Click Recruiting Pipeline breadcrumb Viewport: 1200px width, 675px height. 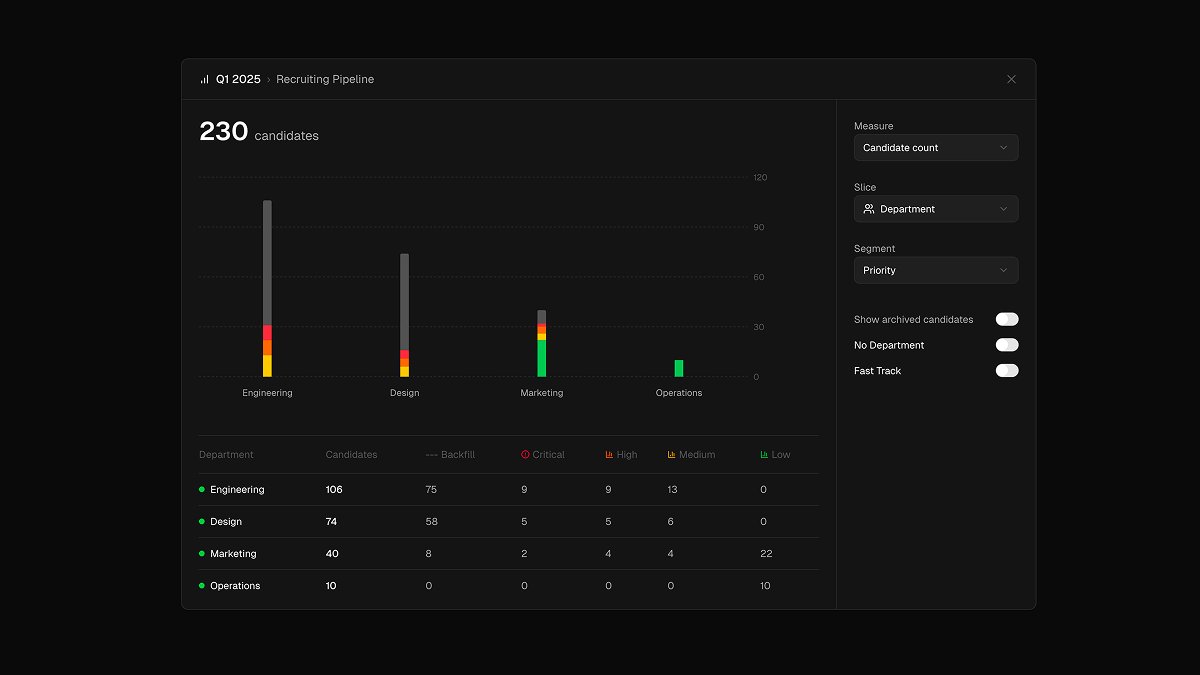coord(325,79)
